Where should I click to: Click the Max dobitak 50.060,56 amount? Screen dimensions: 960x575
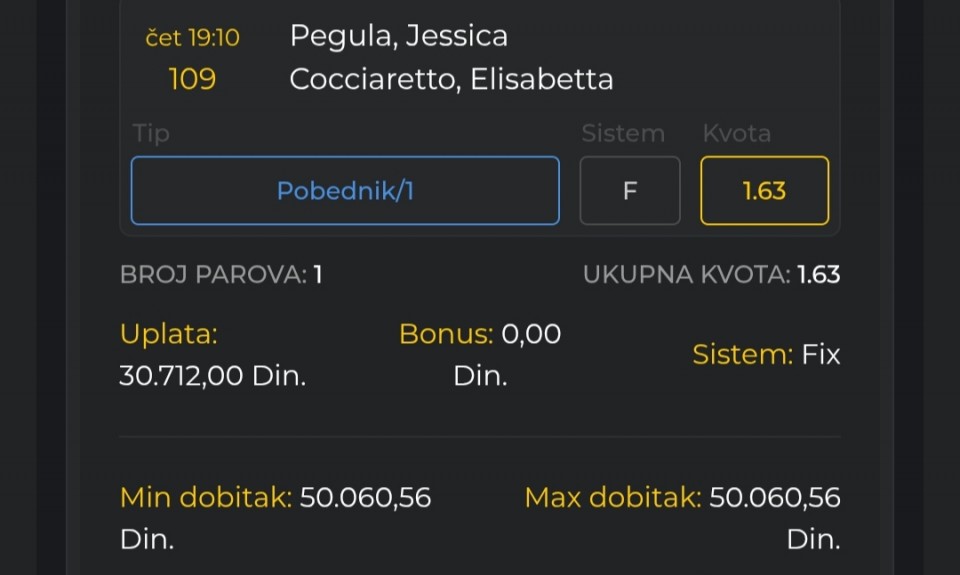(774, 497)
